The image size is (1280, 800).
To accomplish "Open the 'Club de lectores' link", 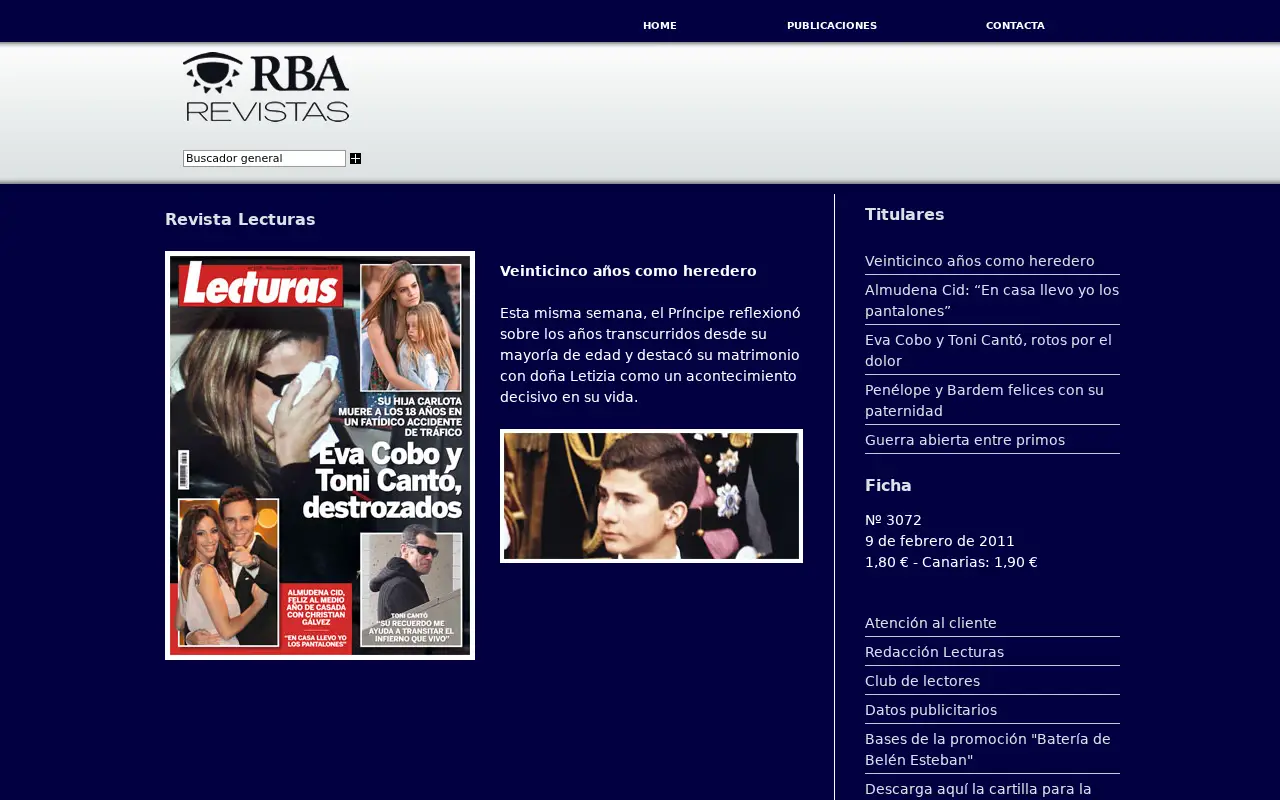I will pos(922,681).
